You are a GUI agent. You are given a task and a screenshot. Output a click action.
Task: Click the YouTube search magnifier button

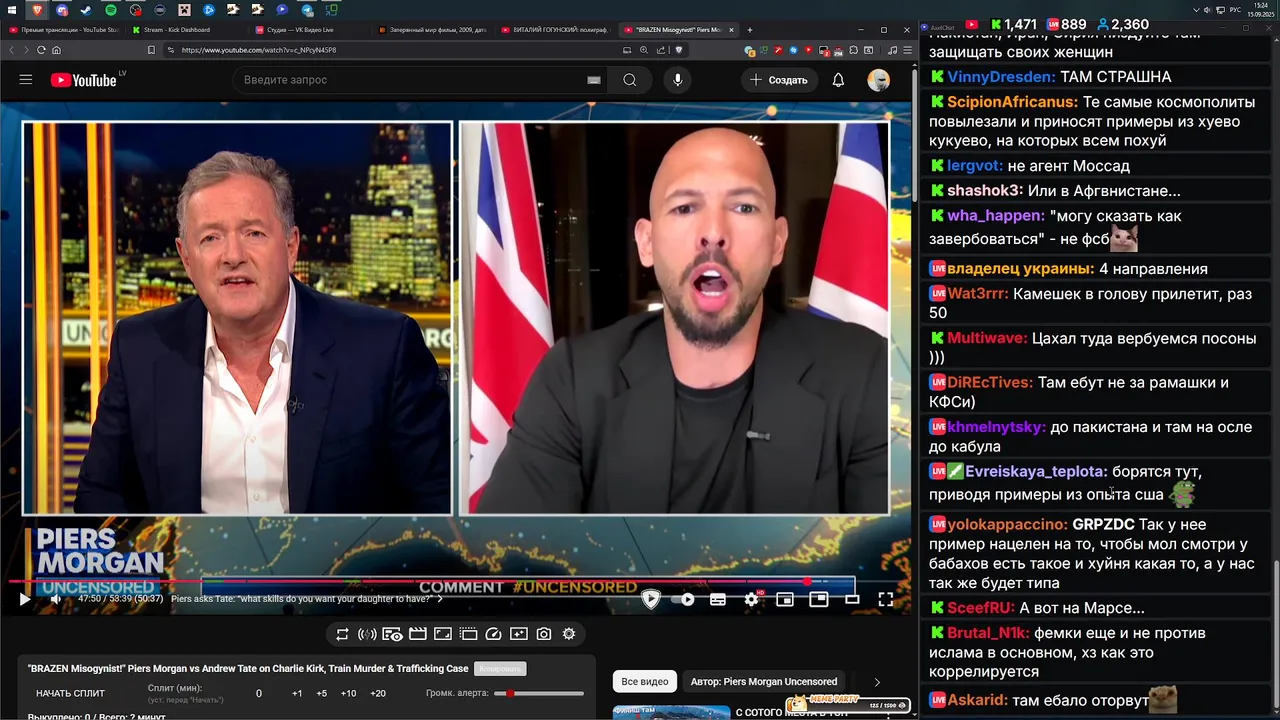[x=629, y=80]
